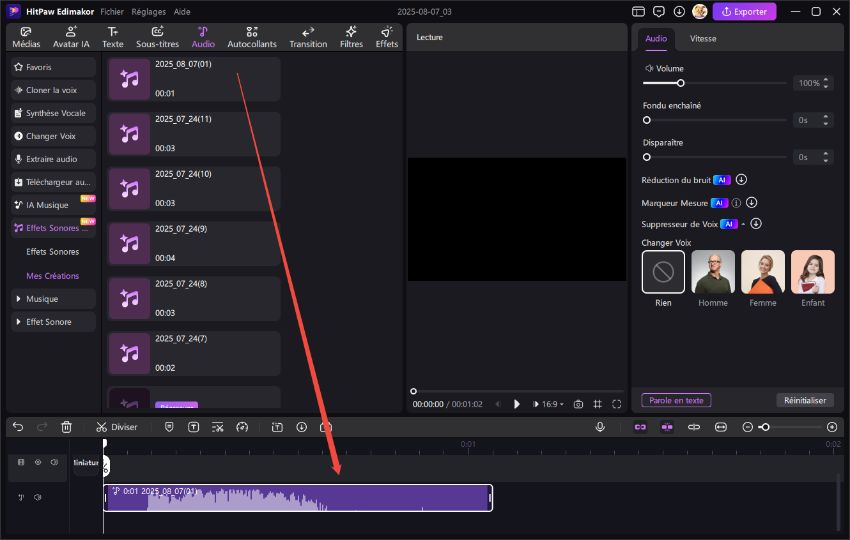The width and height of the screenshot is (850, 540).
Task: Click the Fondu enchaîné slider handle
Action: click(647, 120)
